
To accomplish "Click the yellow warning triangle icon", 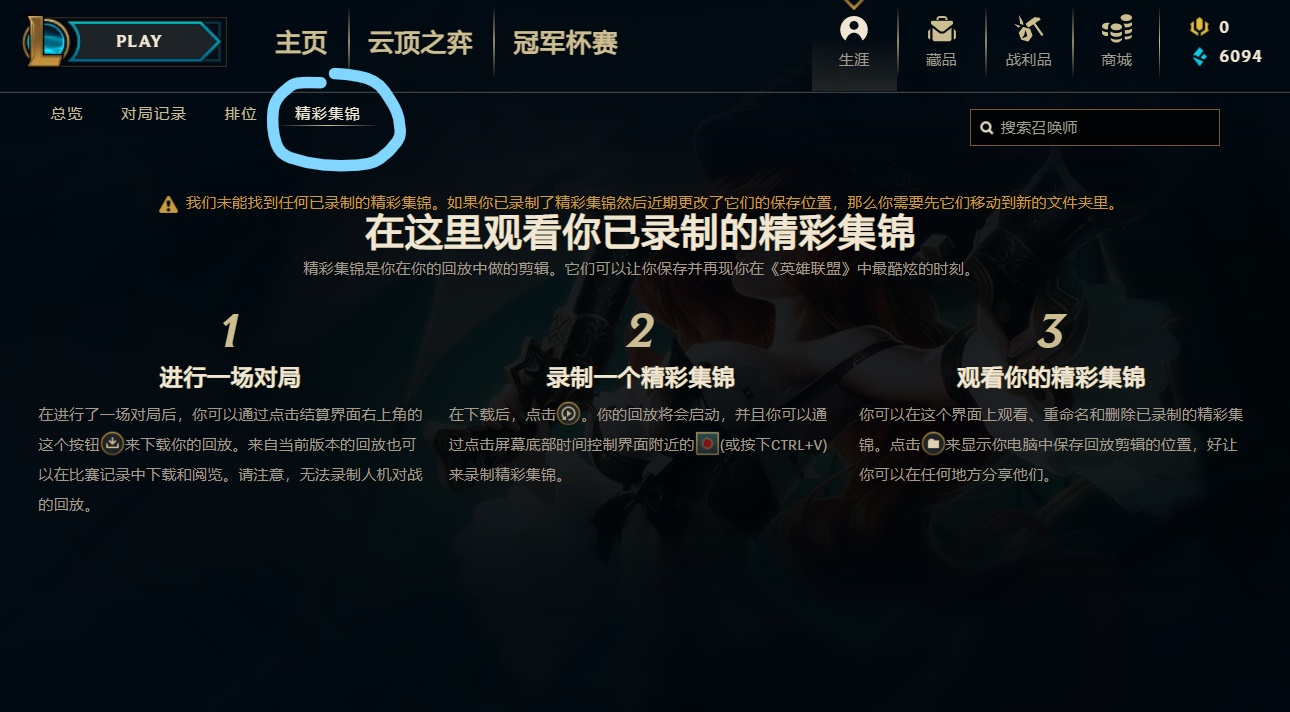I will 169,204.
